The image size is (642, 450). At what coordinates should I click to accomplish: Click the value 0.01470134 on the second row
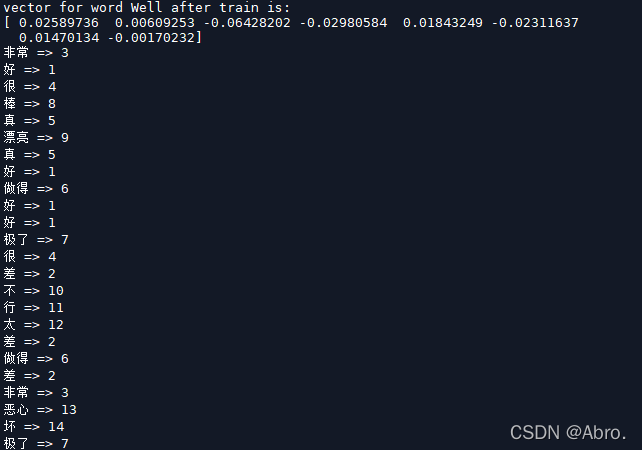(59, 38)
